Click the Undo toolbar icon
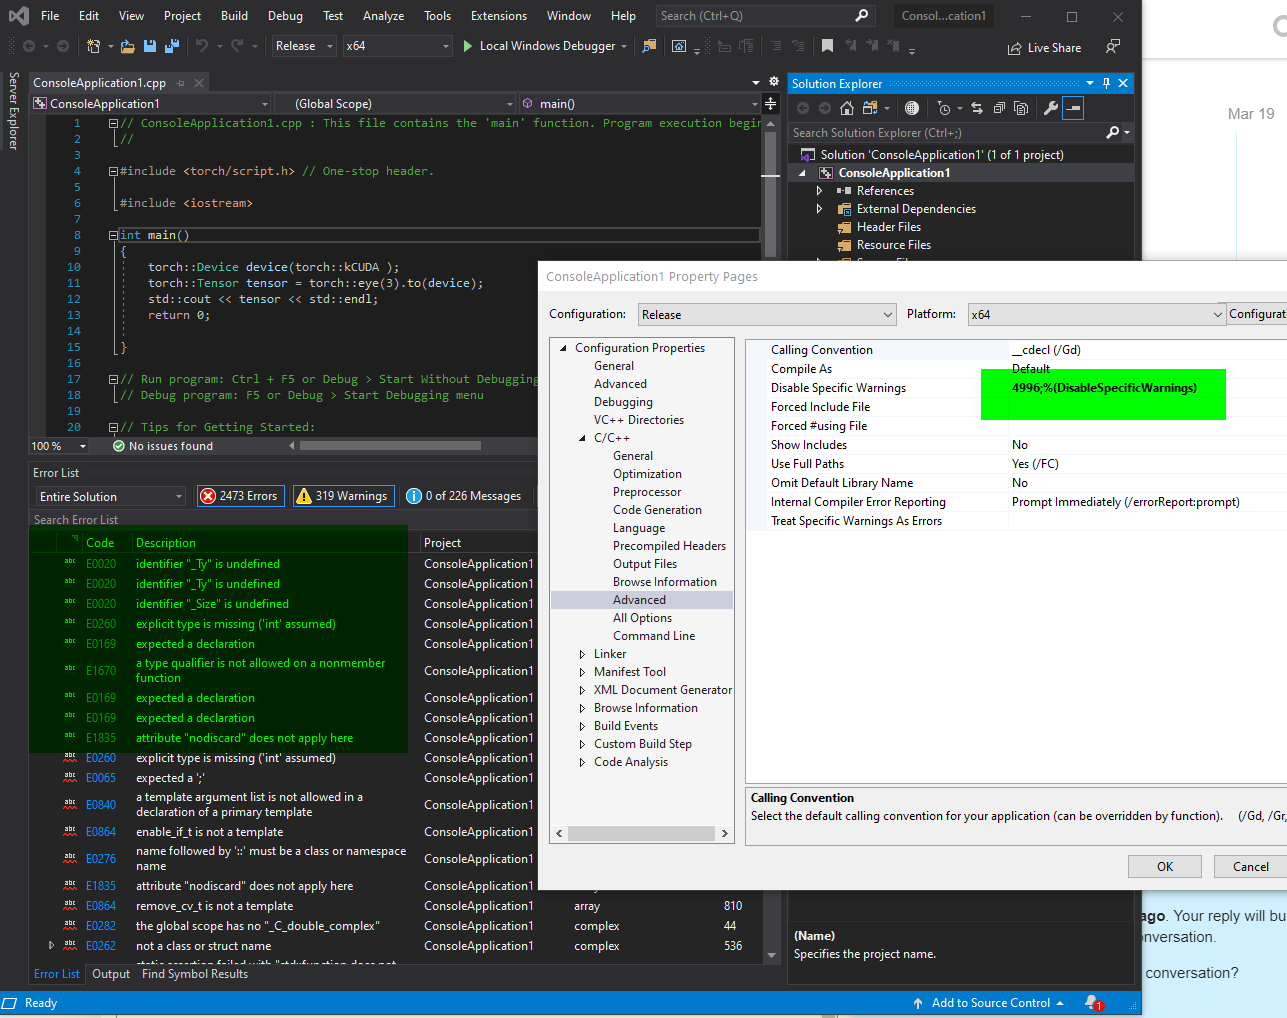This screenshot has width=1287, height=1018. (202, 46)
